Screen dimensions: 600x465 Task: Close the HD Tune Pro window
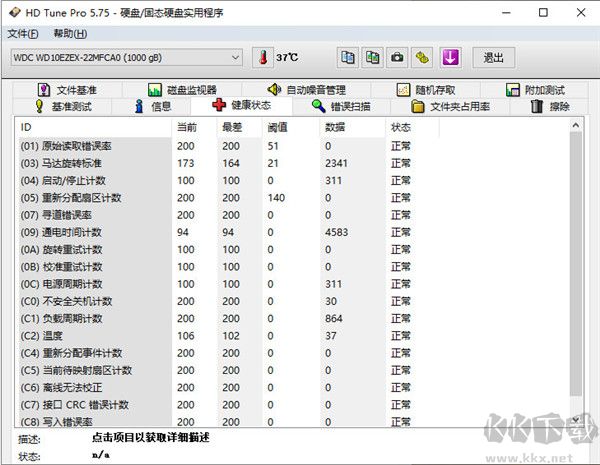tap(581, 13)
